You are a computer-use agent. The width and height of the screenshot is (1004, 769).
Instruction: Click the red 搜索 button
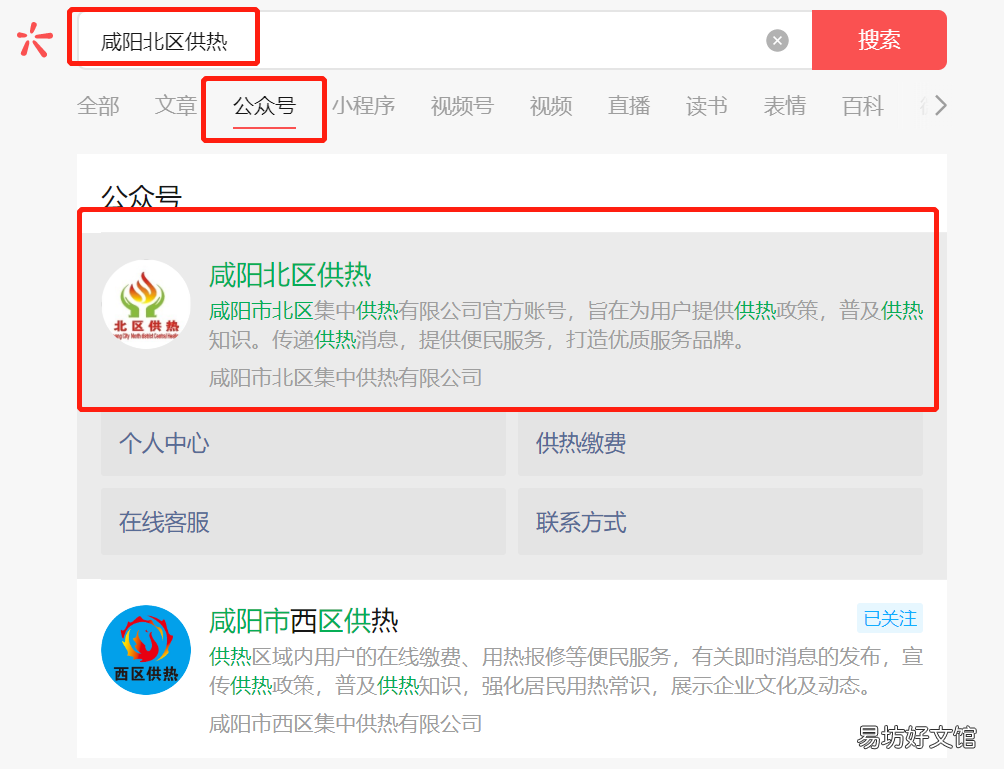click(x=878, y=40)
